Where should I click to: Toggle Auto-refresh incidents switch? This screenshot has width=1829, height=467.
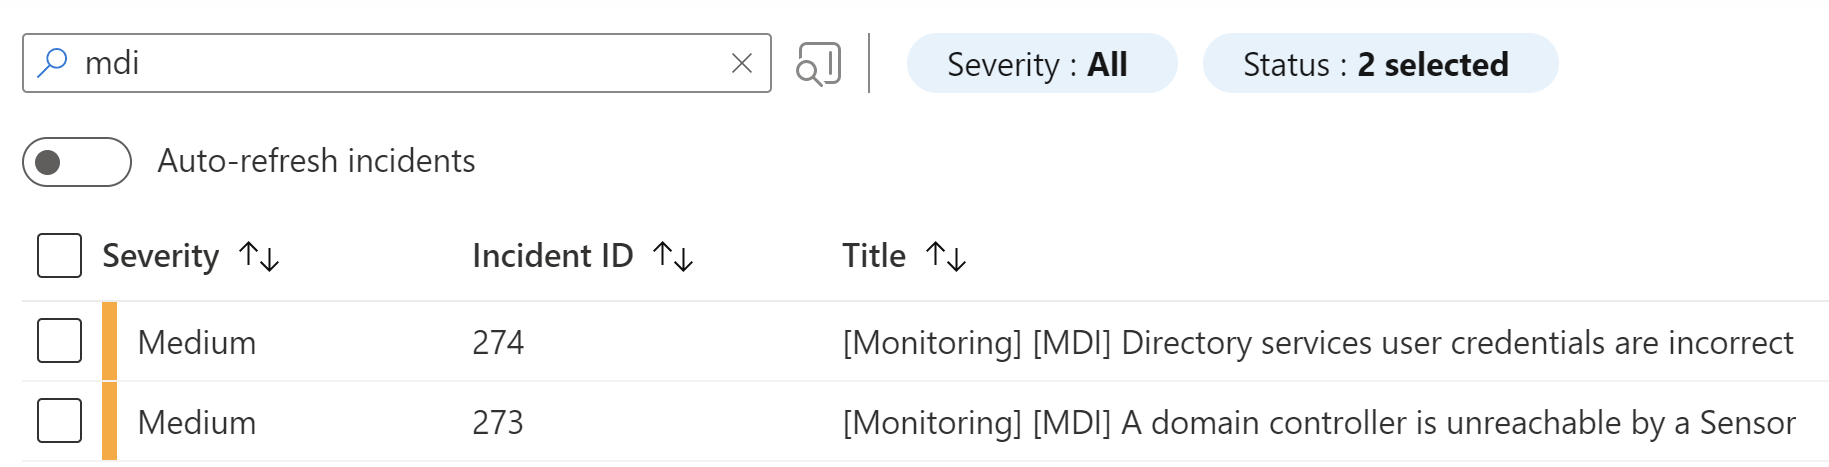tap(77, 162)
